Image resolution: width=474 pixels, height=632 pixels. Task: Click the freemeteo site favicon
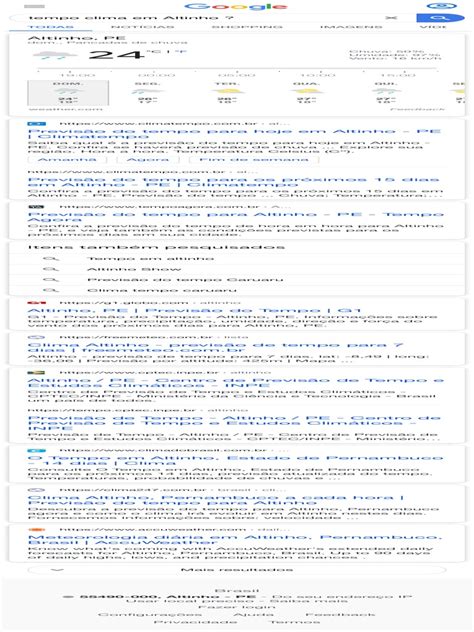pos(37,337)
